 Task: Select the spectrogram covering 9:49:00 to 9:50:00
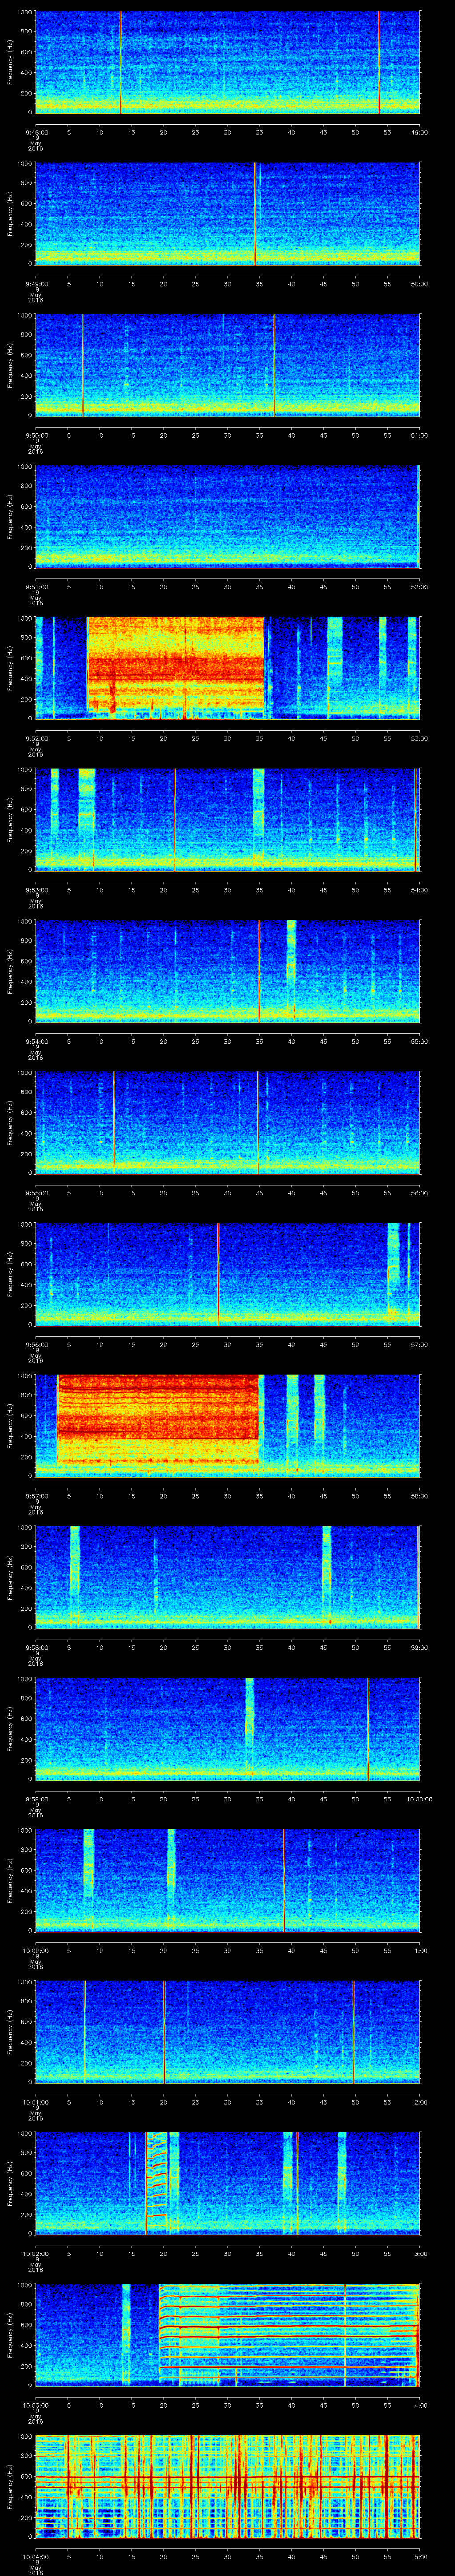coord(227,213)
